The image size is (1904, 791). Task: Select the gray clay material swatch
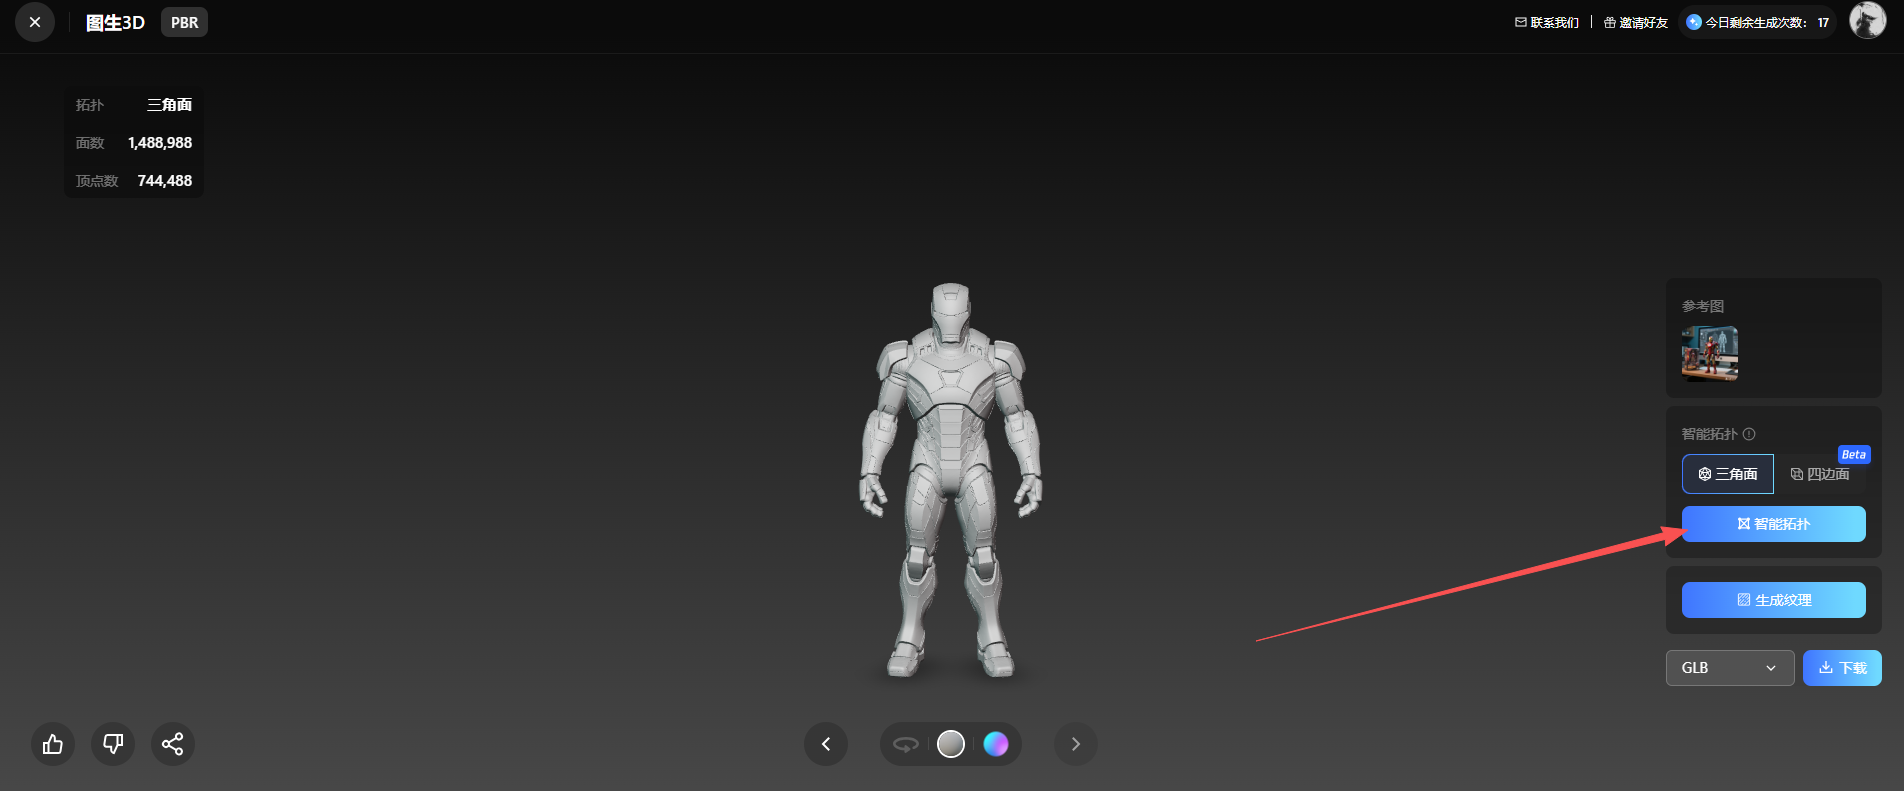(x=951, y=744)
